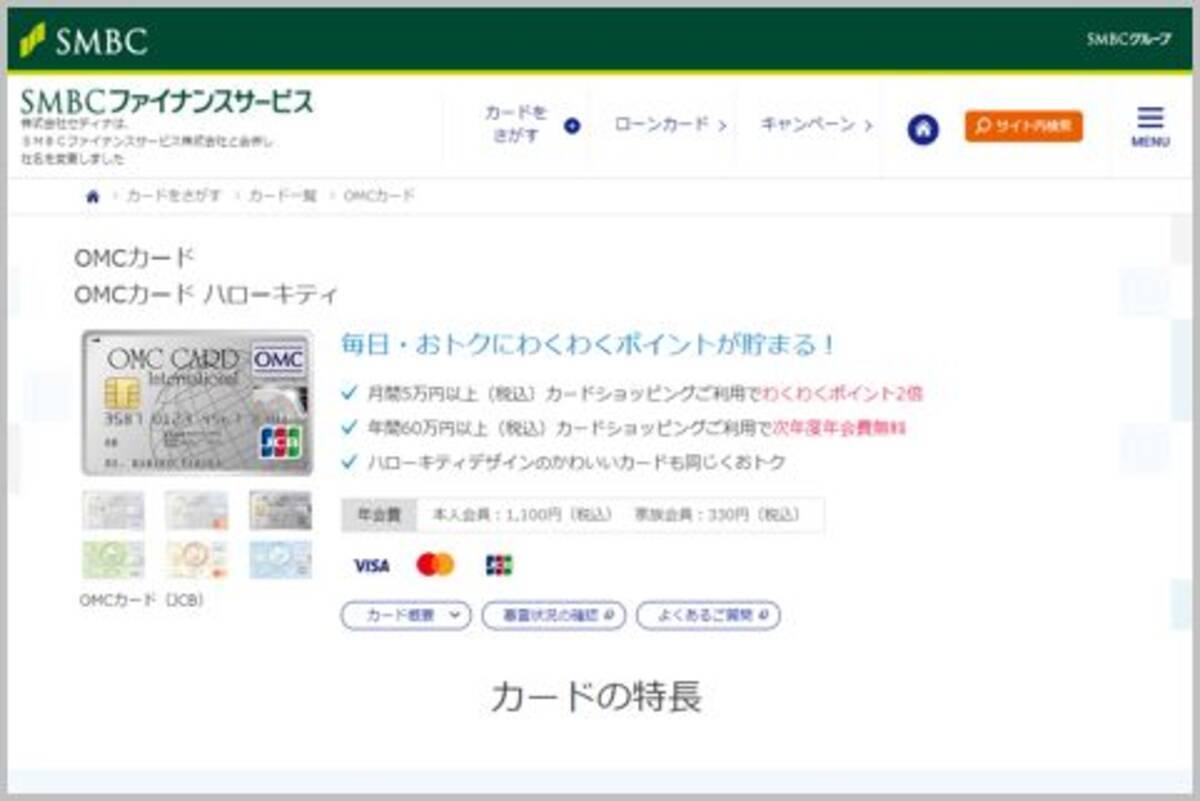1200x801 pixels.
Task: Click the カードをさがす breadcrumb link
Action: [173, 197]
